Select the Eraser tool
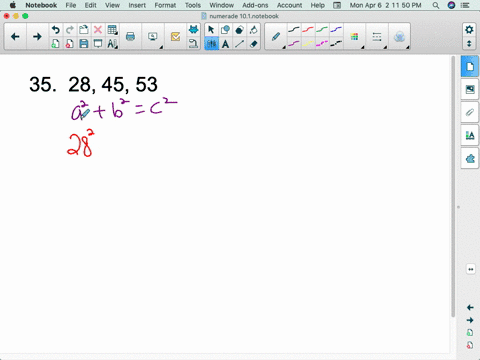 click(253, 44)
